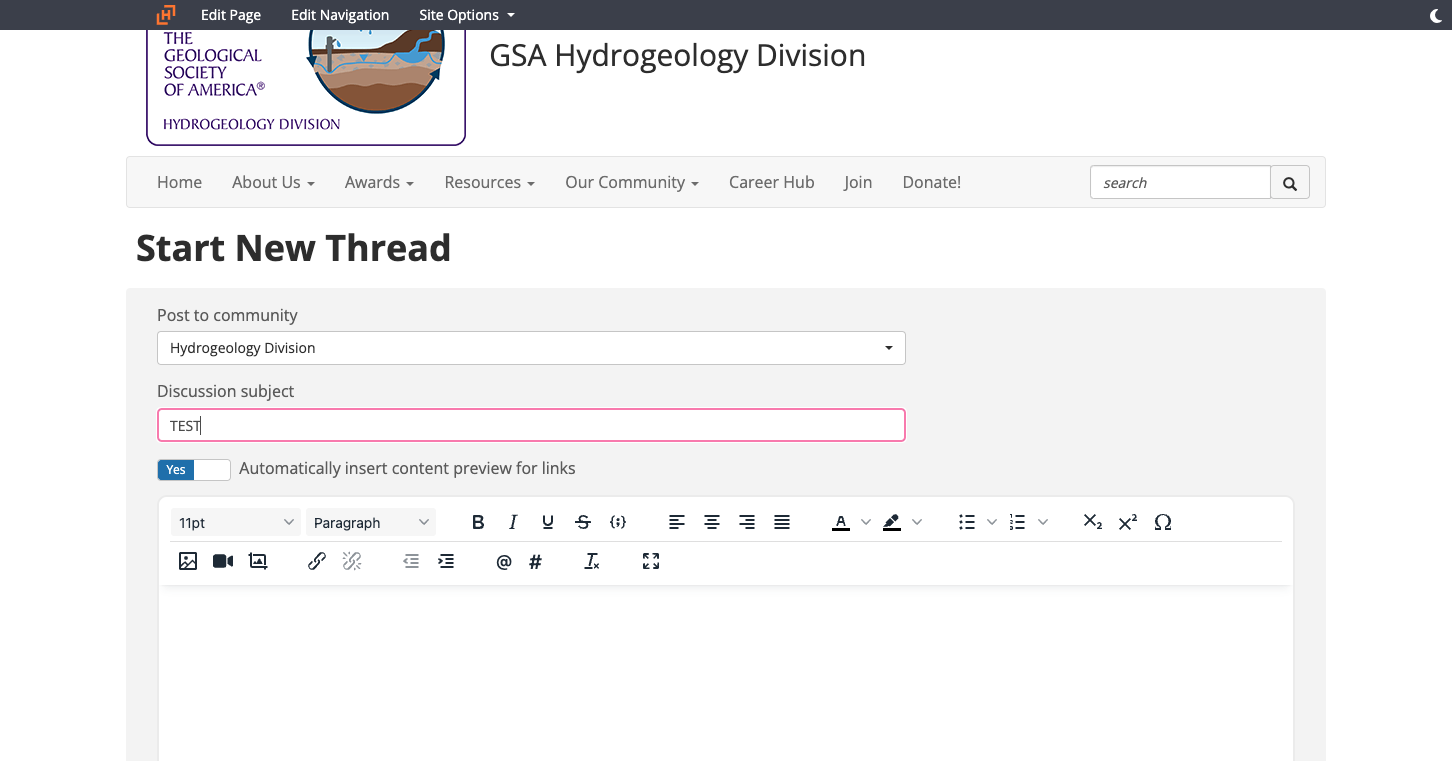Click the Donate! link
Viewport: 1452px width, 761px height.
click(x=932, y=182)
